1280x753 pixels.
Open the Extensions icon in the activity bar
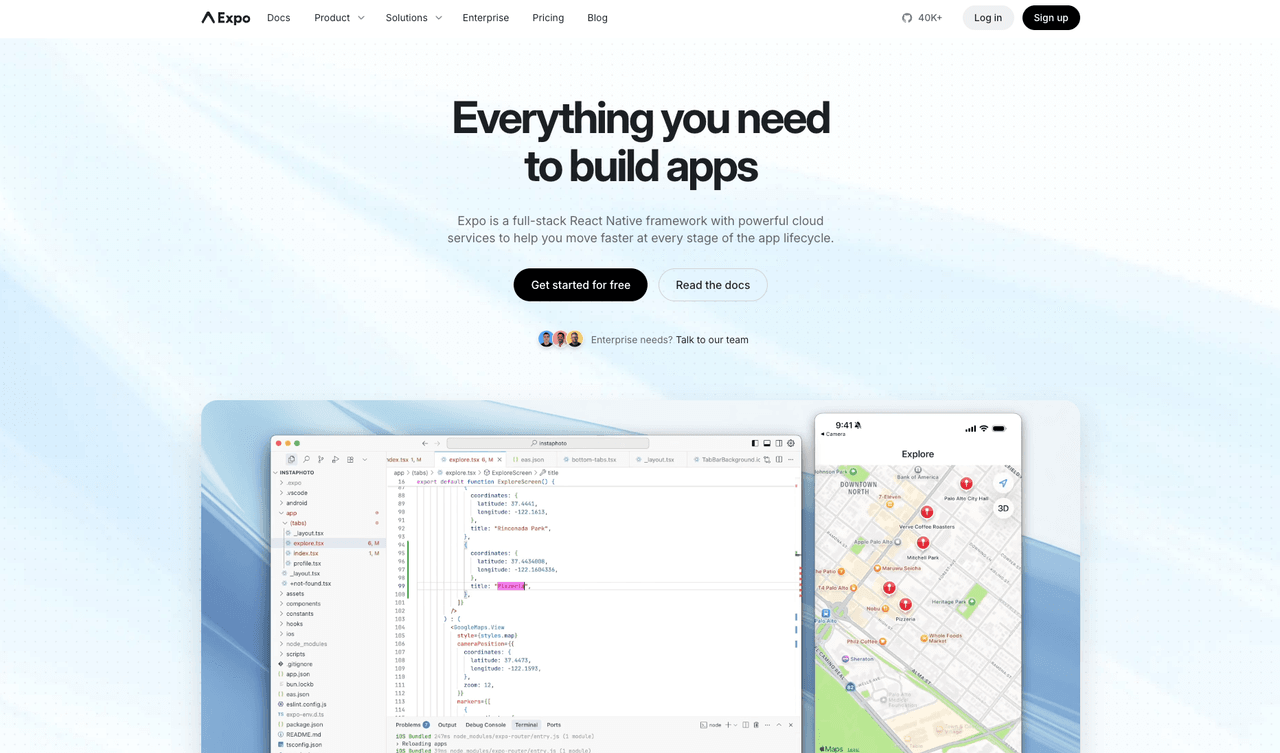pos(350,459)
